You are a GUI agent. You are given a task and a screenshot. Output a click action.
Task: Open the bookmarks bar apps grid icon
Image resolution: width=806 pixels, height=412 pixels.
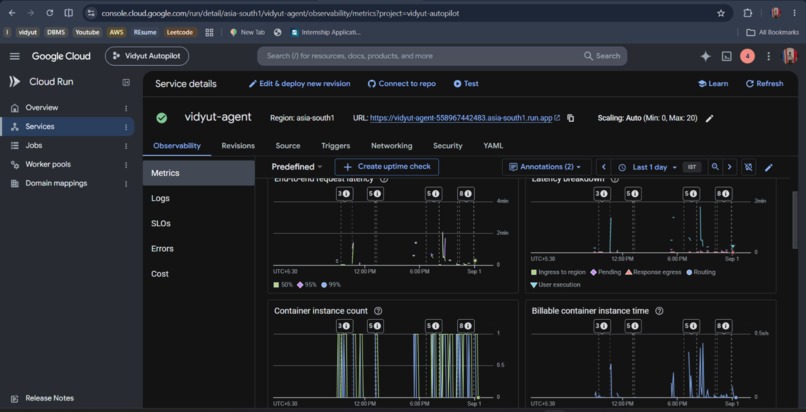(209, 32)
